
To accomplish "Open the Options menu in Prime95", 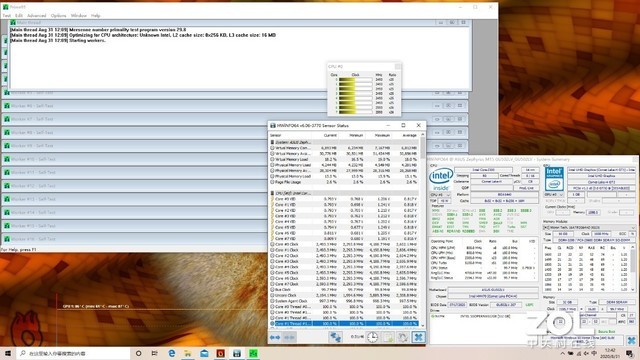I will pos(58,16).
